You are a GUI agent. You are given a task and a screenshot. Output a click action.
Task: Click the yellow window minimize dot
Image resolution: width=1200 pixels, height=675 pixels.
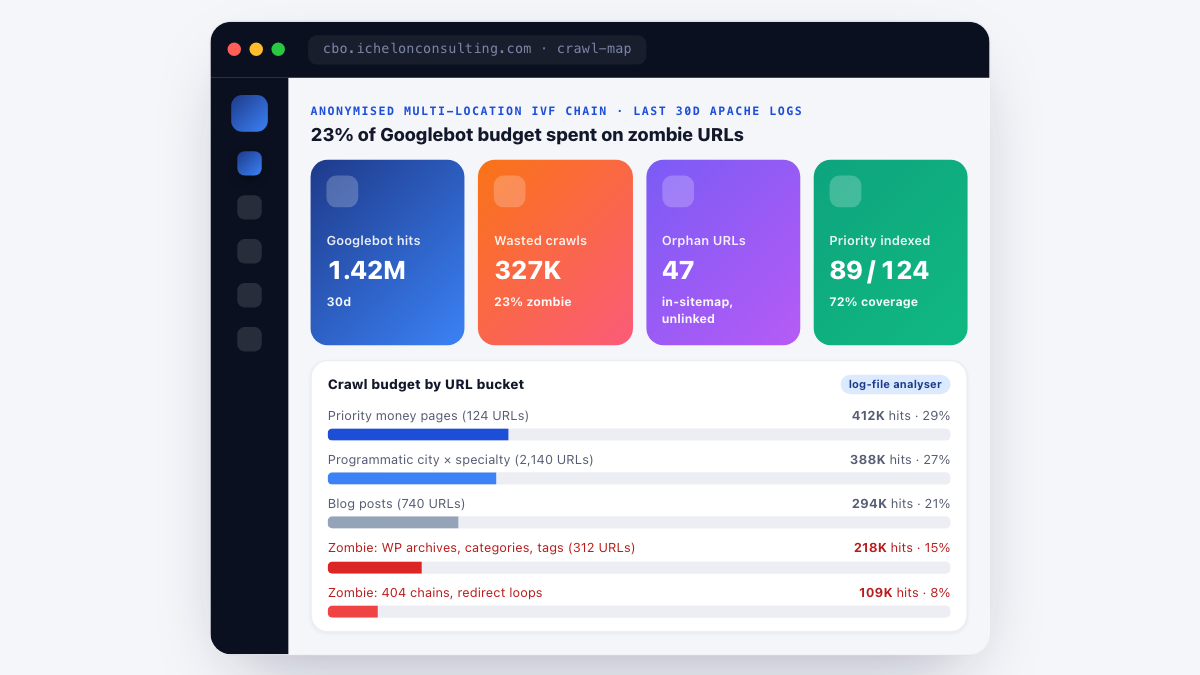click(256, 49)
